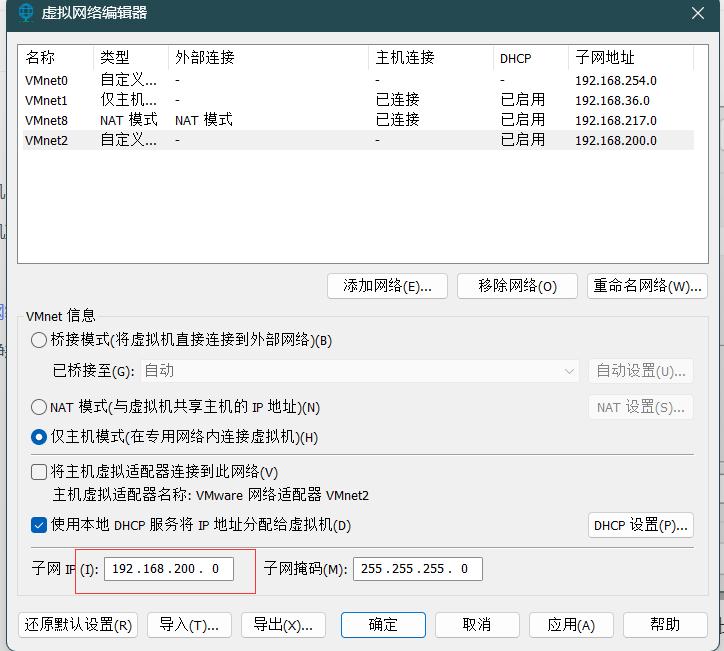
Task: Select VMnet0 row in network list
Action: tap(358, 80)
